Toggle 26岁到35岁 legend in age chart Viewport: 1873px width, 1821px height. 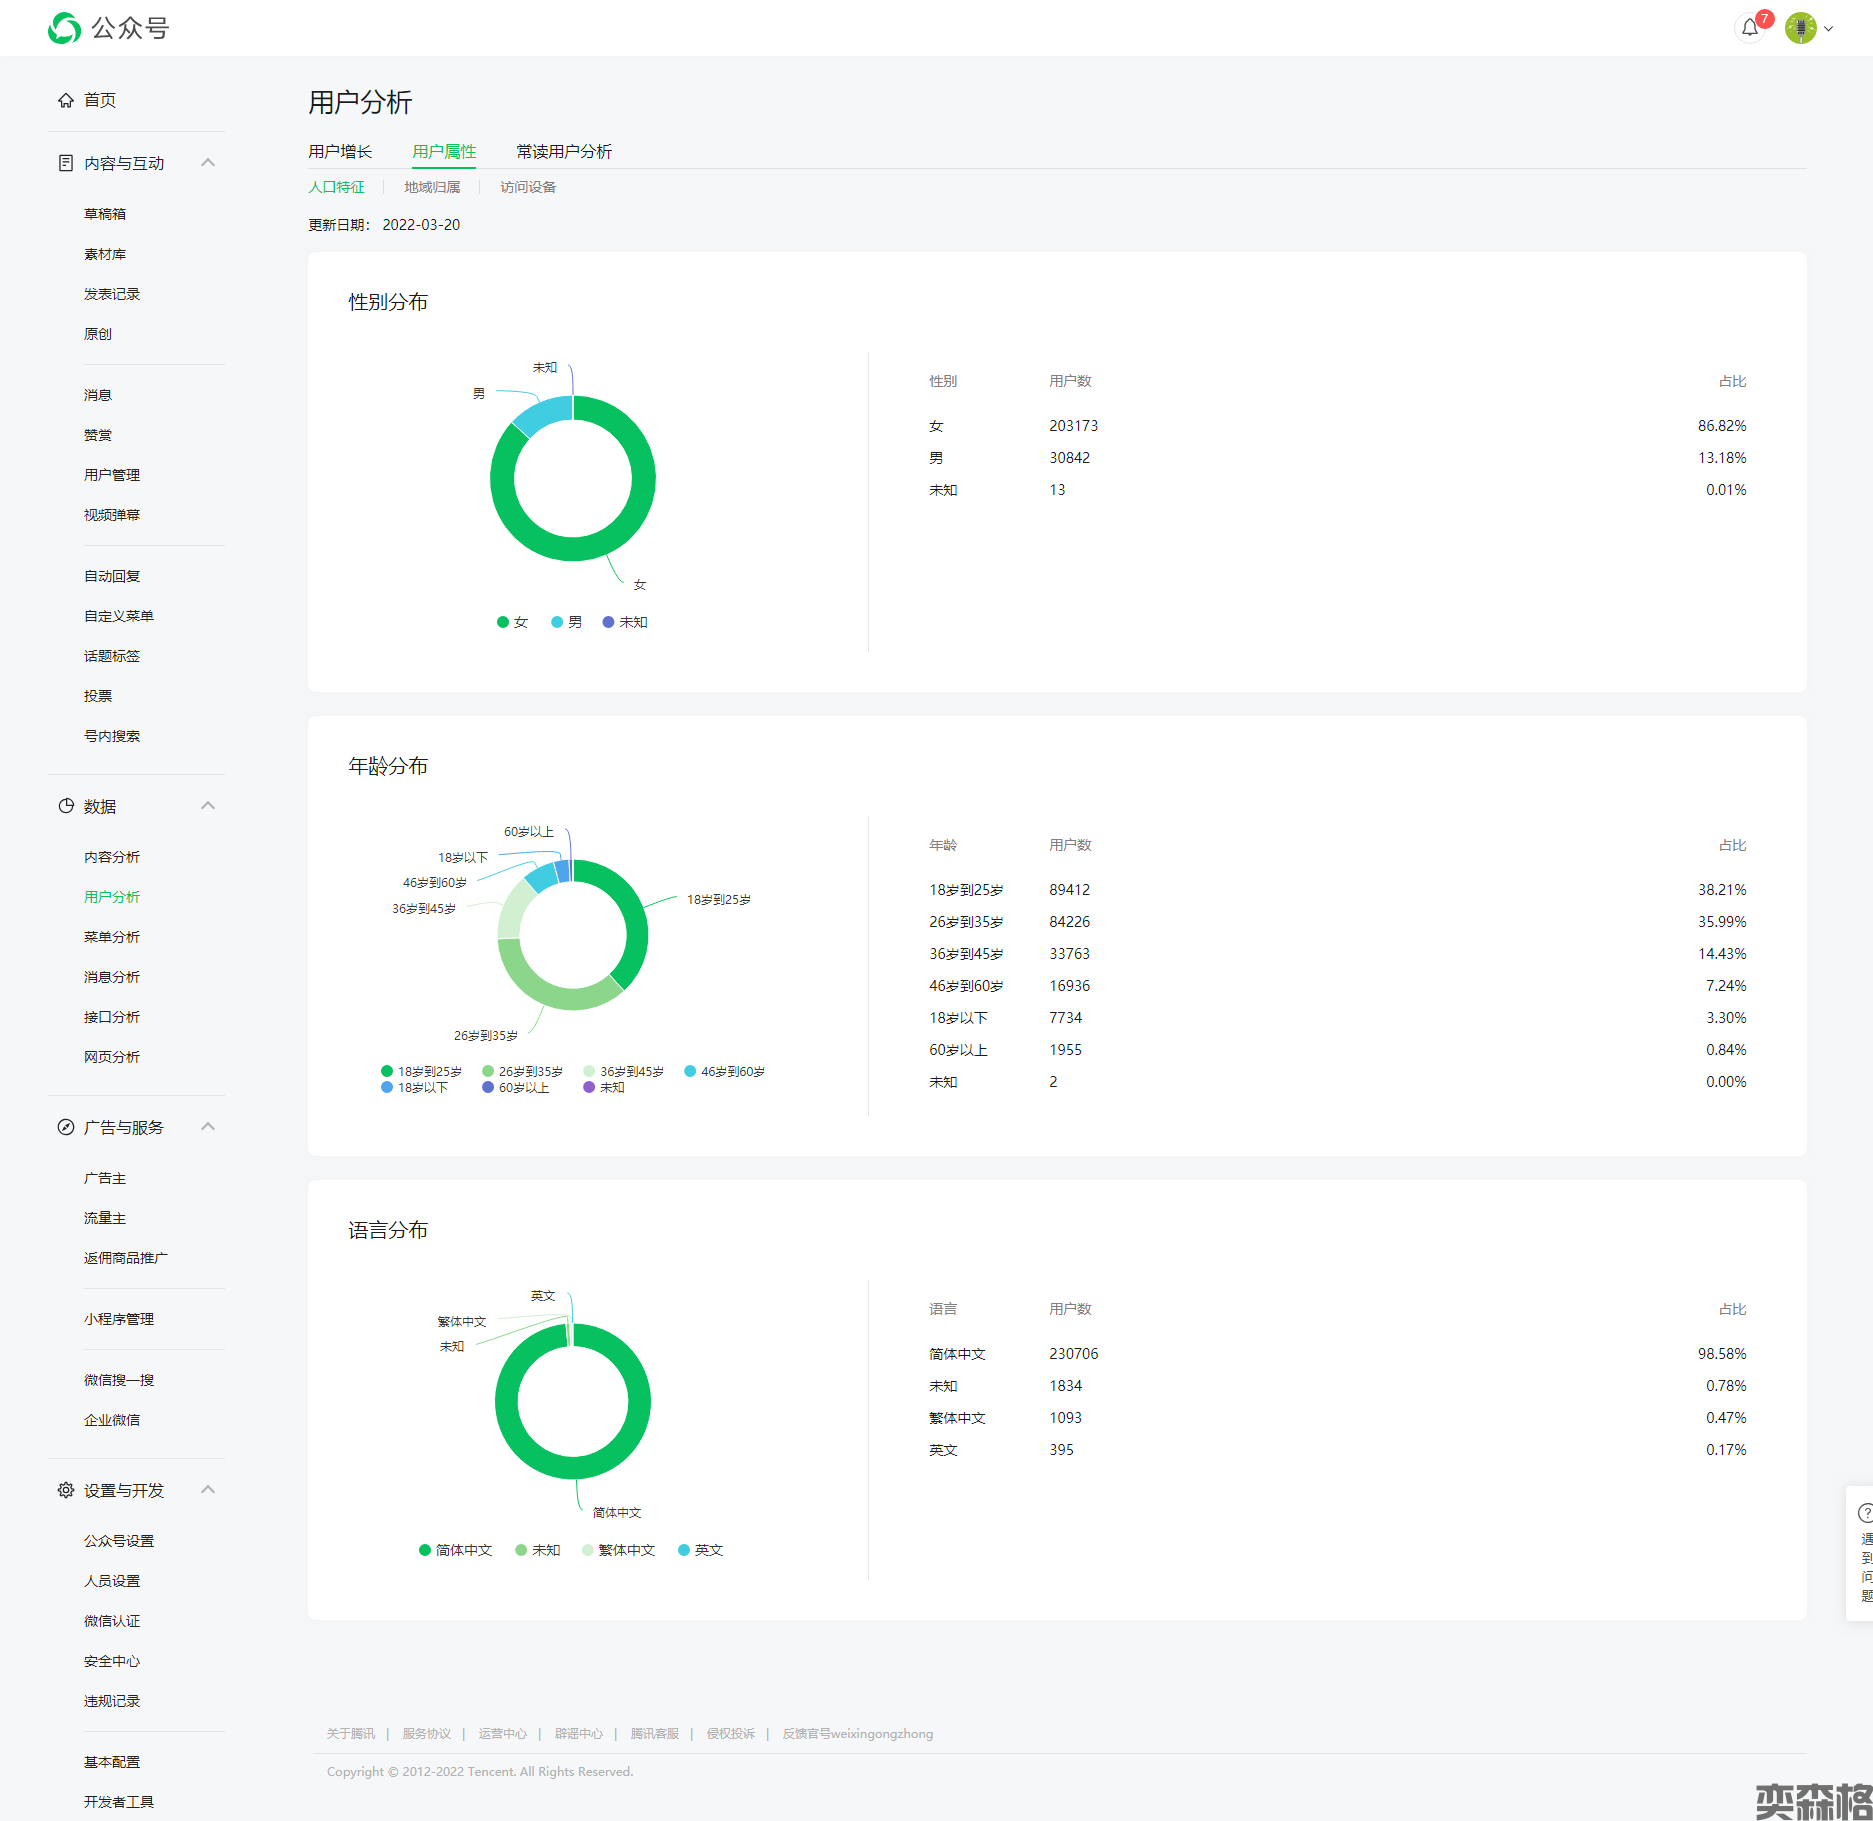click(x=522, y=1071)
